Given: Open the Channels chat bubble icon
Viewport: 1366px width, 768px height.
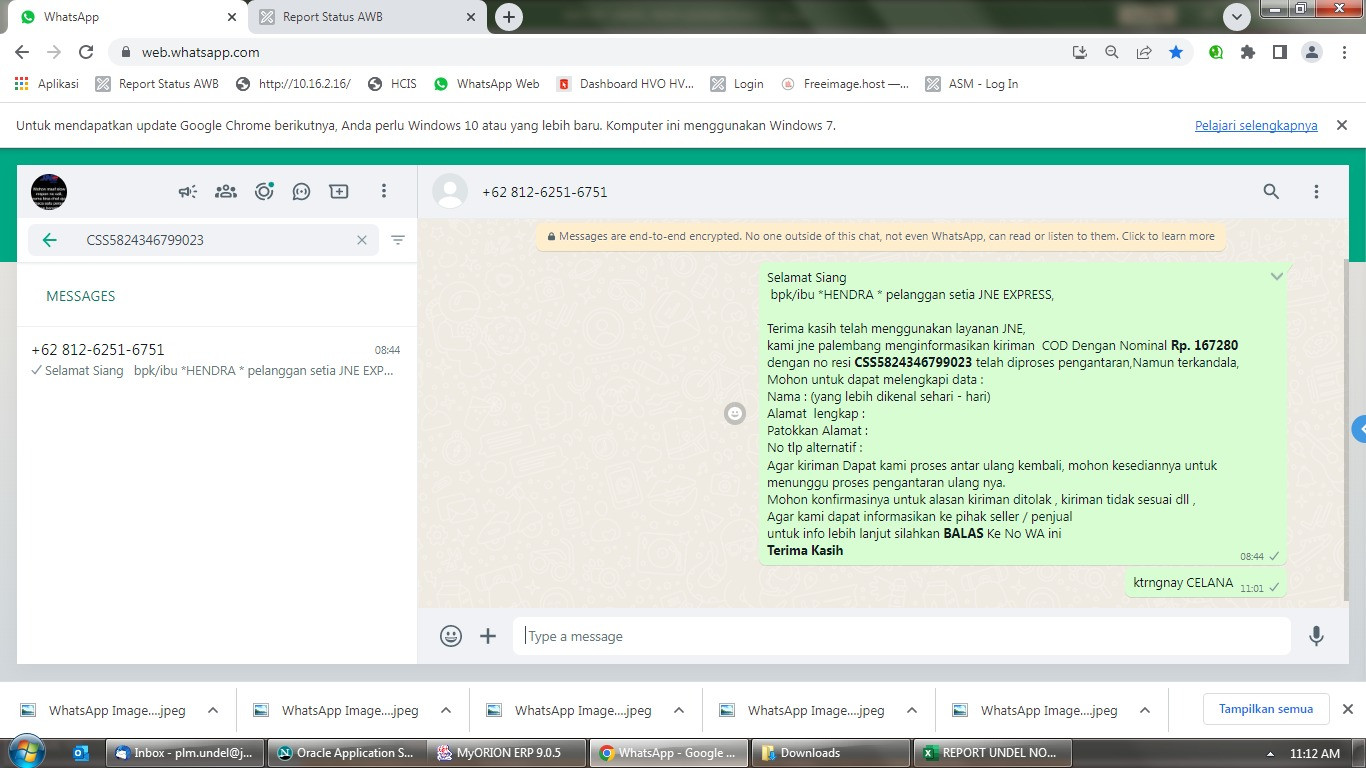Looking at the screenshot, I should (301, 191).
